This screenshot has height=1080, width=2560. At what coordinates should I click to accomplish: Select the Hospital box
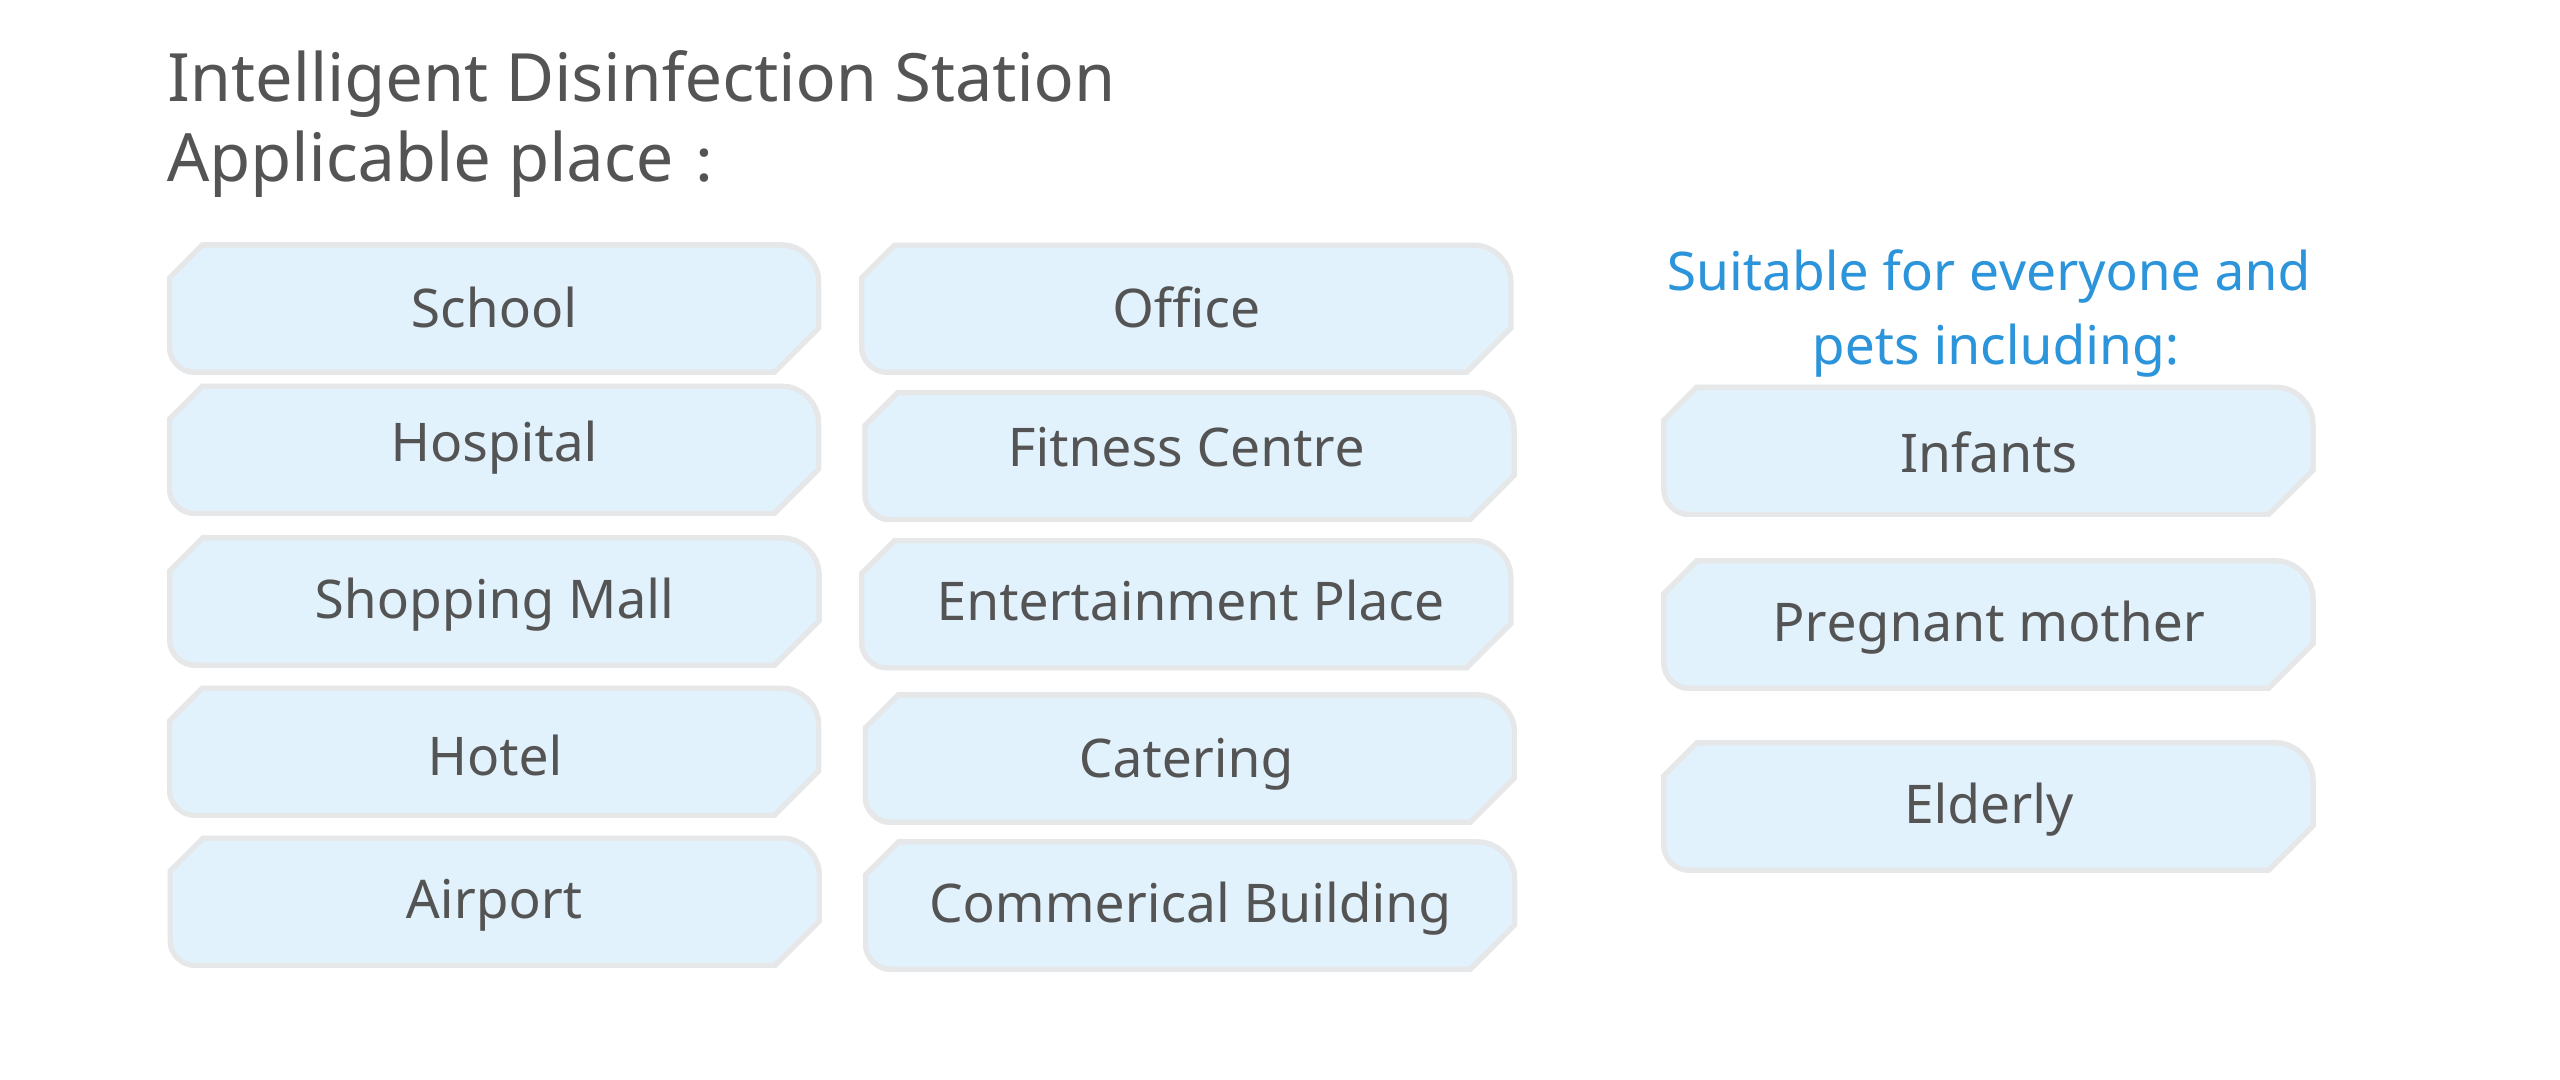click(494, 450)
